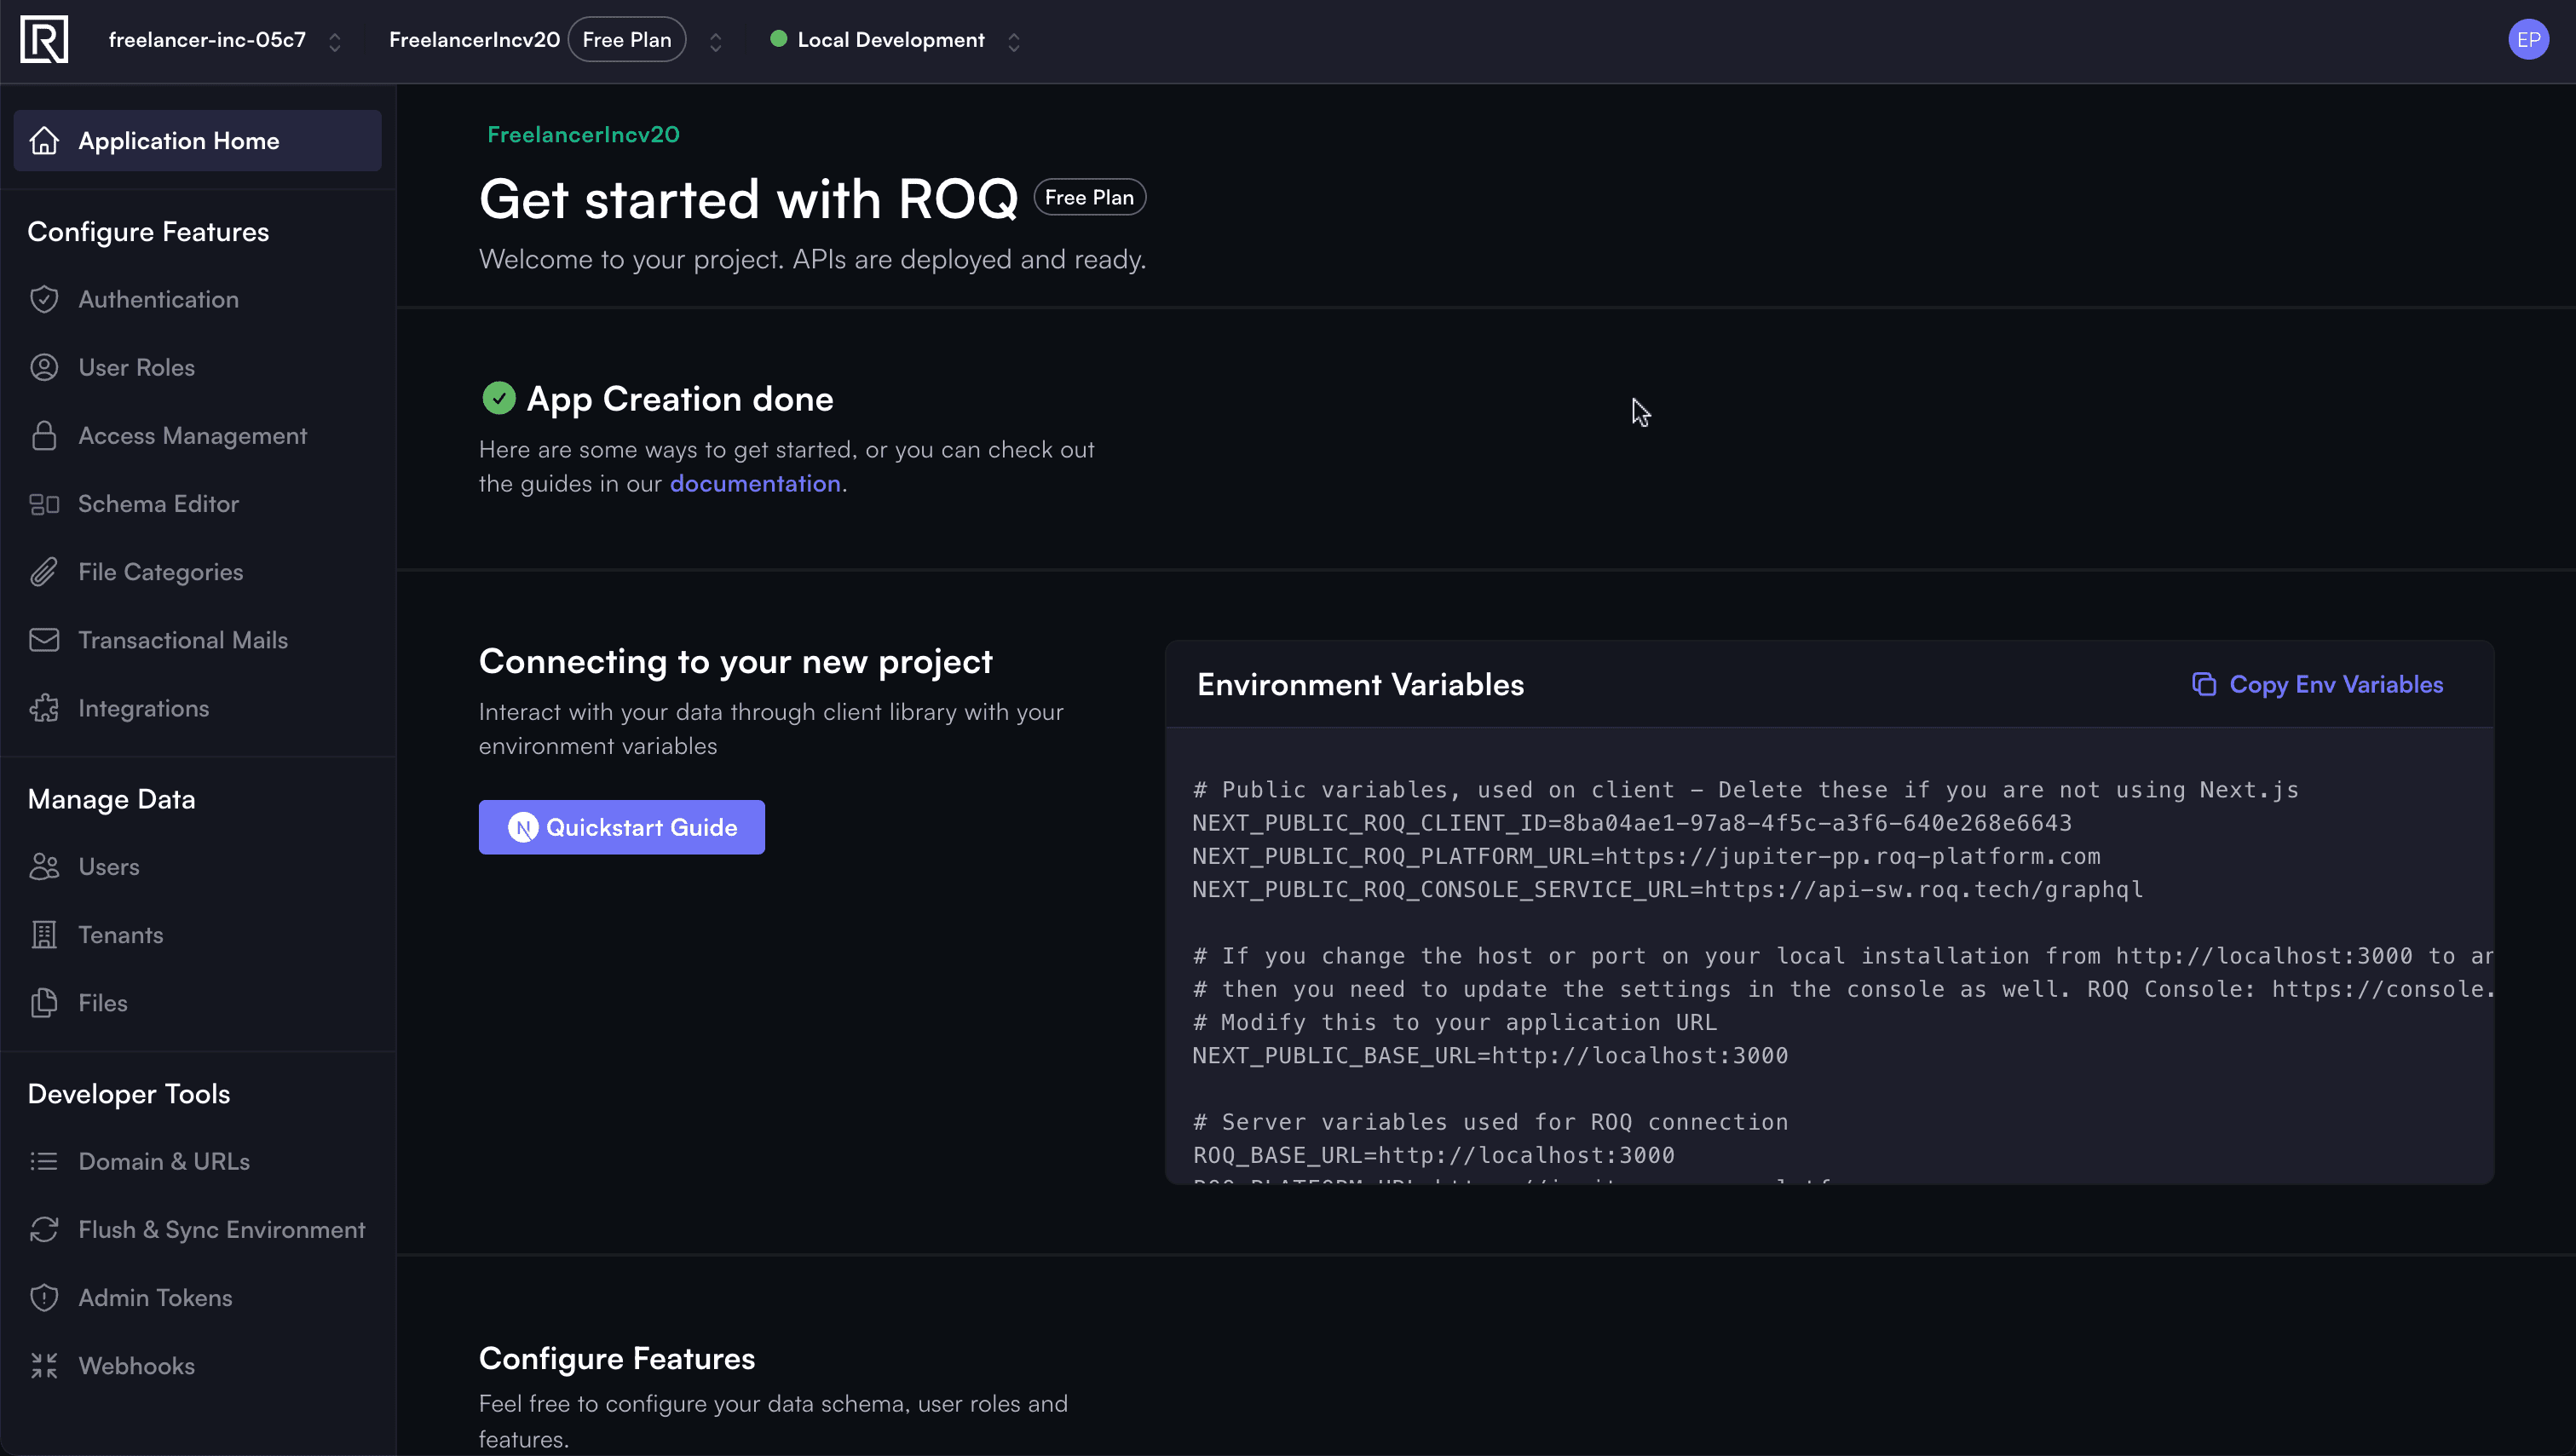The image size is (2576, 1456).
Task: Click the Free Plan badge beside heading
Action: [x=1089, y=197]
